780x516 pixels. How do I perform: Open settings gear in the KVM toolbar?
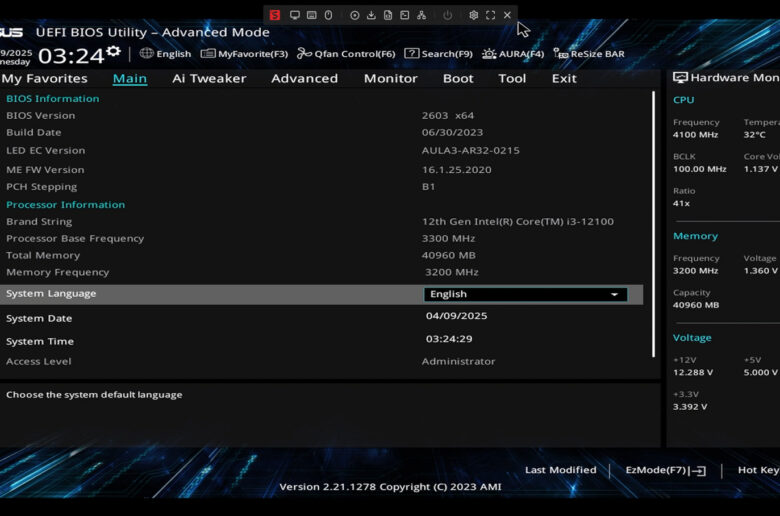(x=474, y=15)
